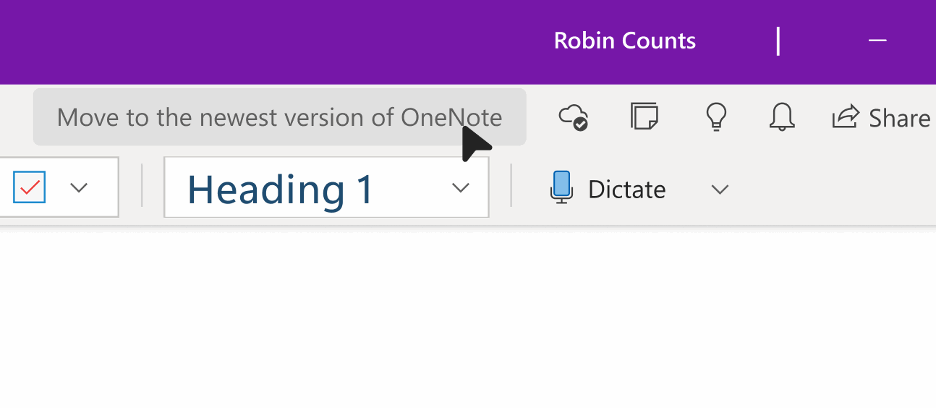Start dictation with the blue microphone icon
The height and width of the screenshot is (408, 936).
coord(561,188)
